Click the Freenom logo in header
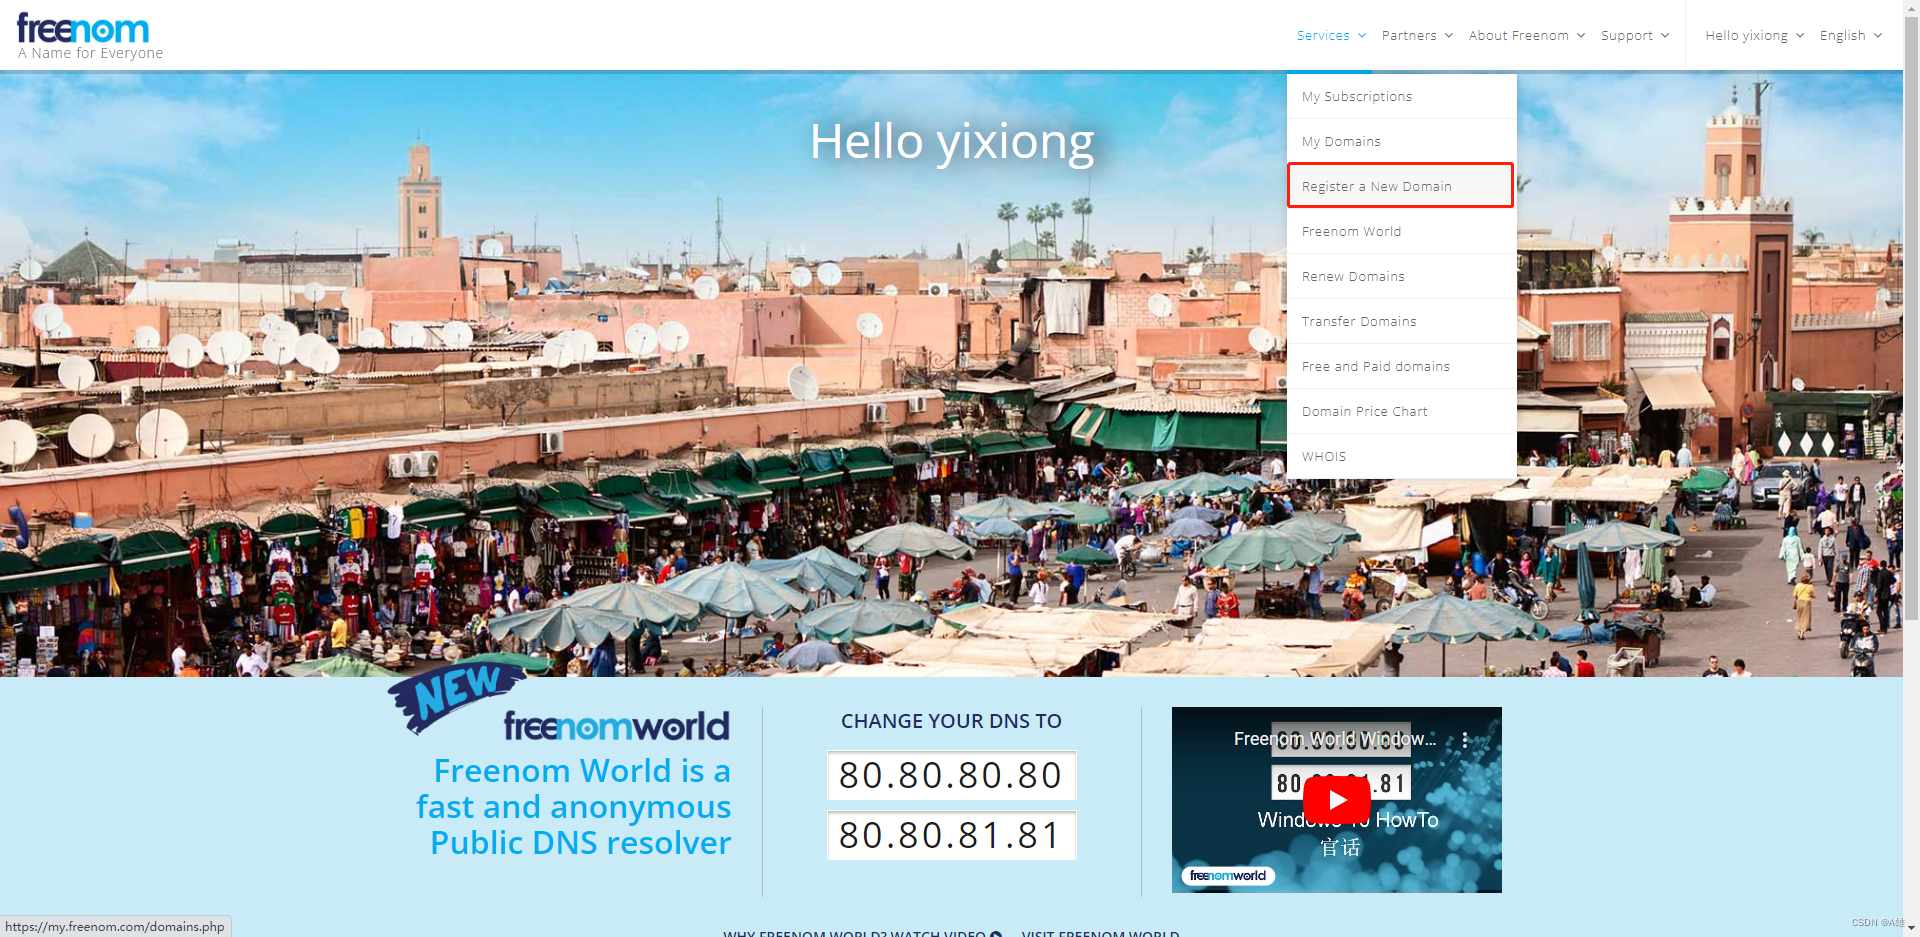The image size is (1920, 937). (x=90, y=37)
